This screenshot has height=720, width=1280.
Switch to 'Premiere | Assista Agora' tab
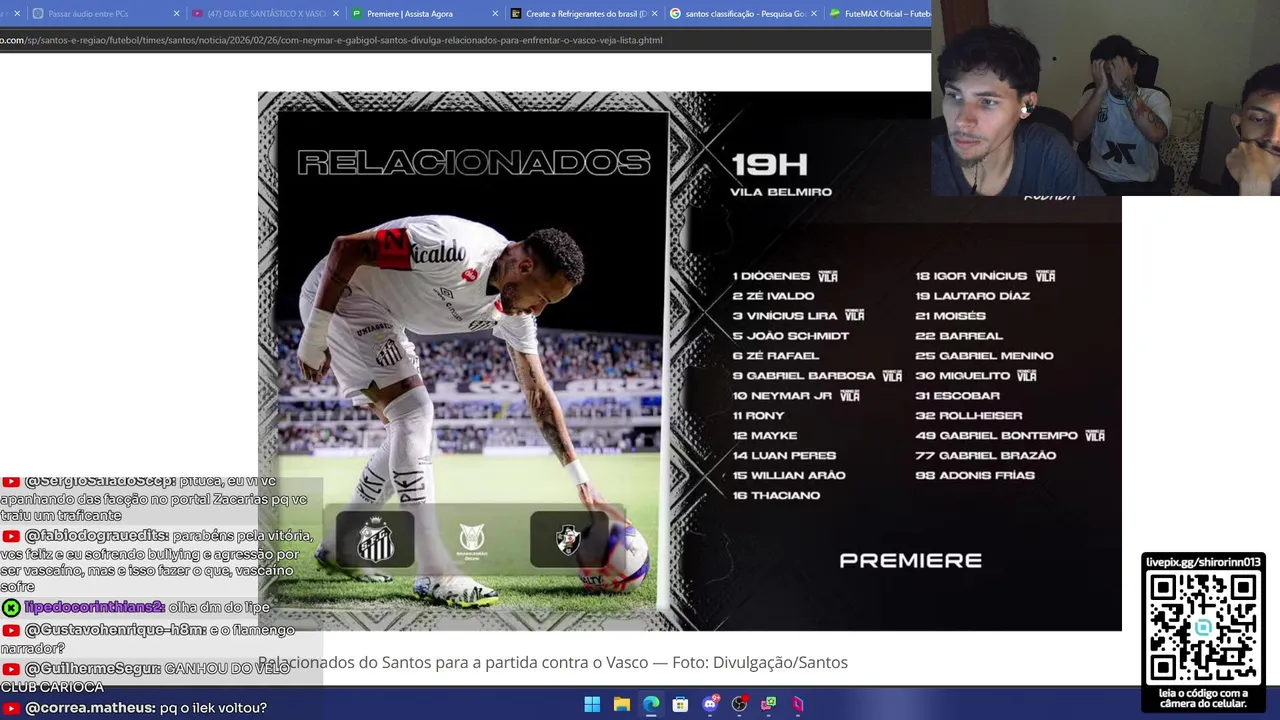(424, 14)
